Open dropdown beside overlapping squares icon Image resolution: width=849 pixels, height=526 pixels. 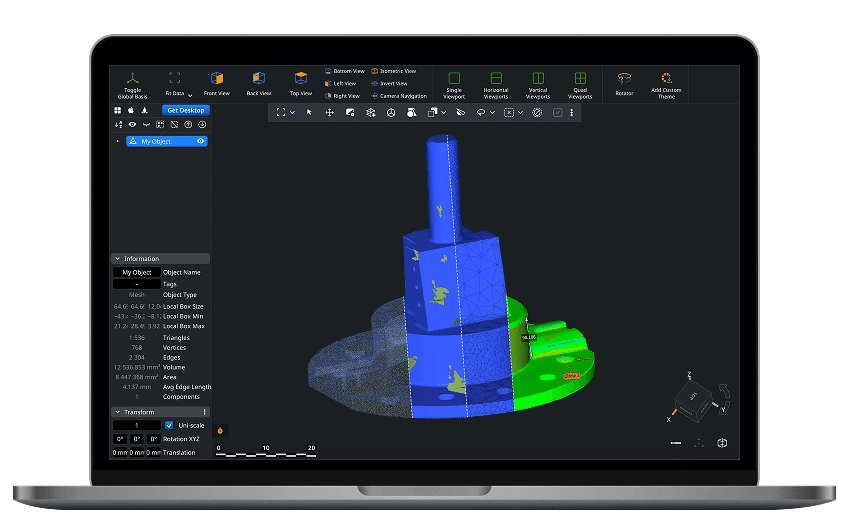pyautogui.click(x=444, y=113)
